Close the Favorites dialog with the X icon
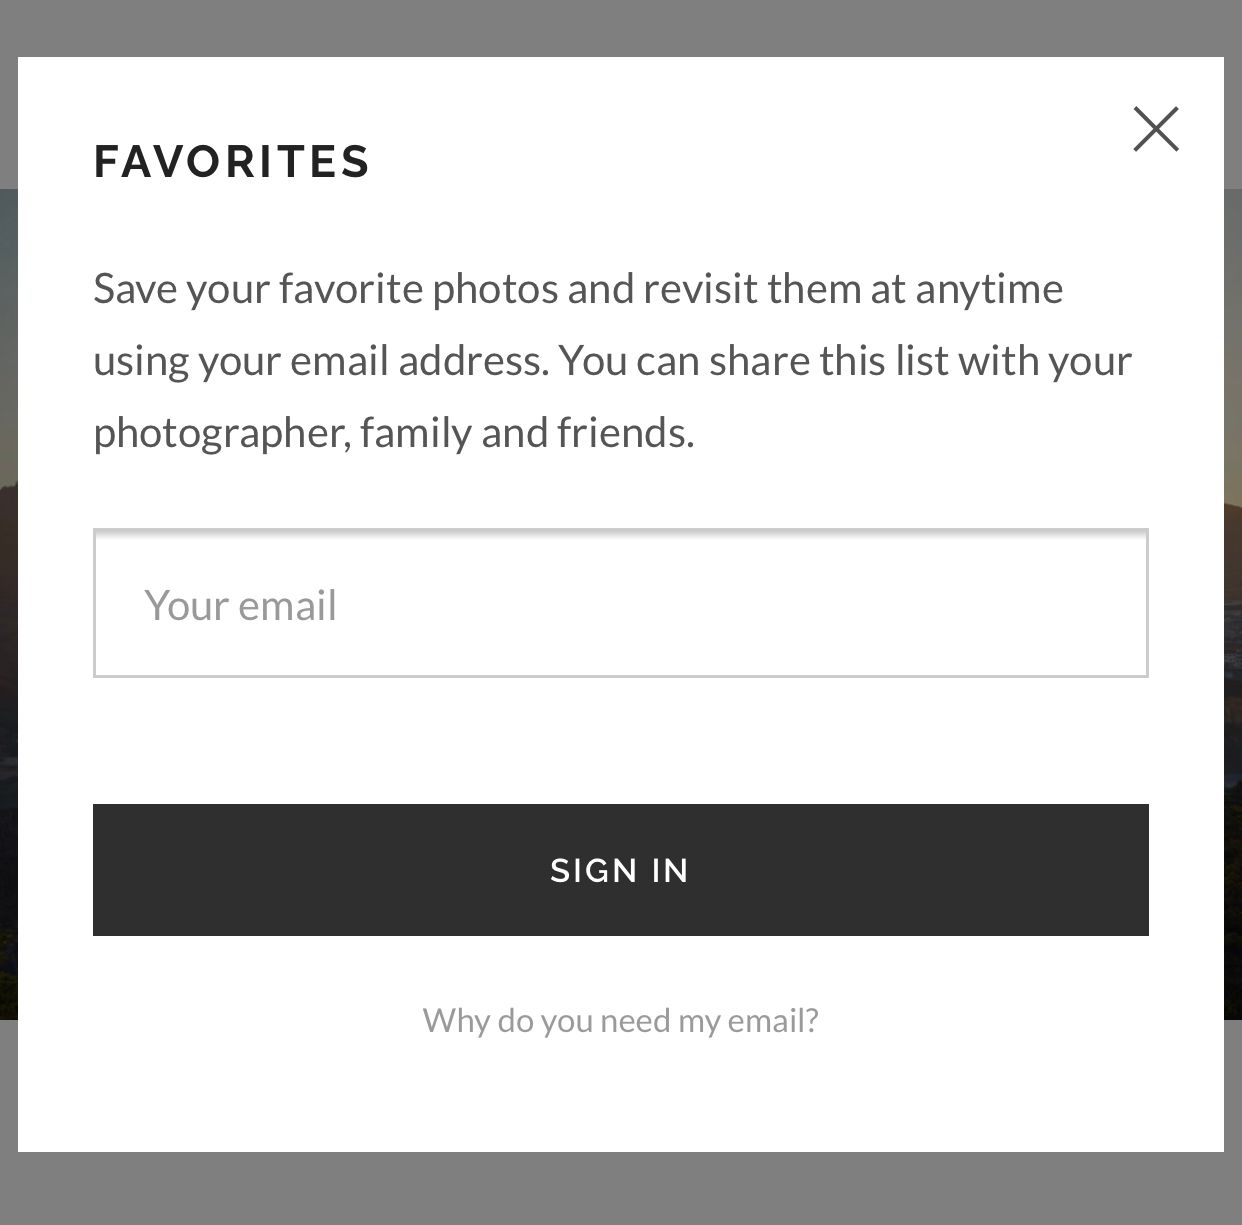The width and height of the screenshot is (1242, 1225). [x=1156, y=129]
